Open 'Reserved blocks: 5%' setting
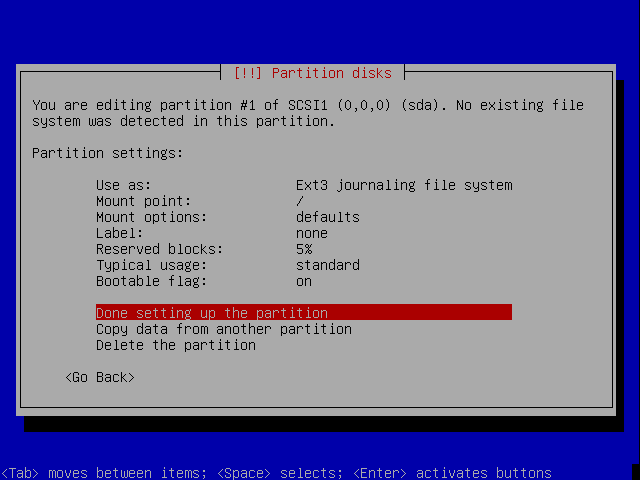This screenshot has height=480, width=640. tap(304, 249)
